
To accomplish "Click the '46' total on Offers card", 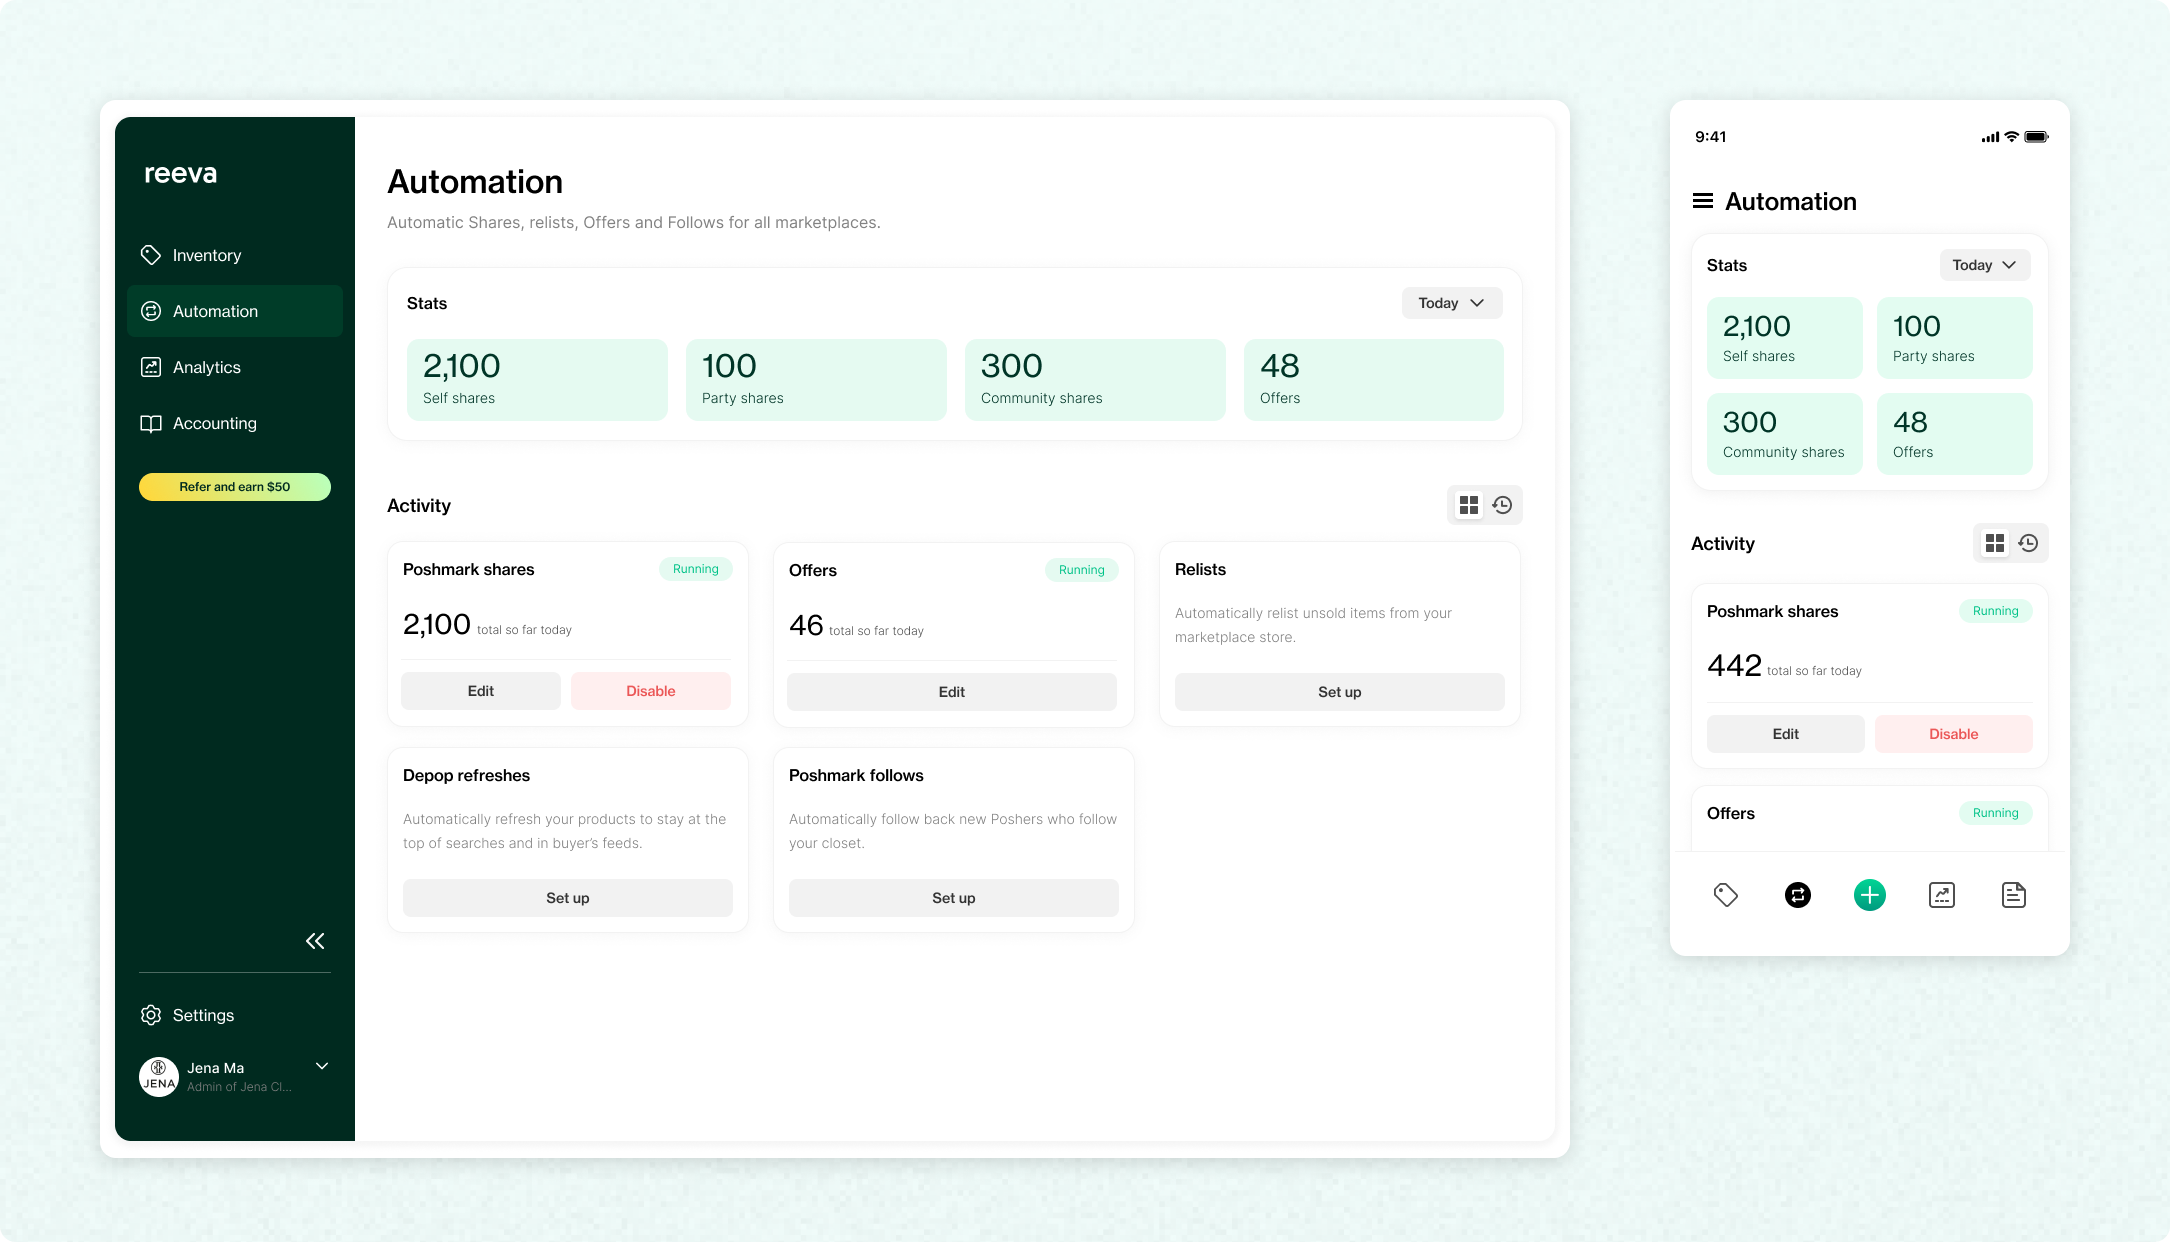I will point(806,626).
